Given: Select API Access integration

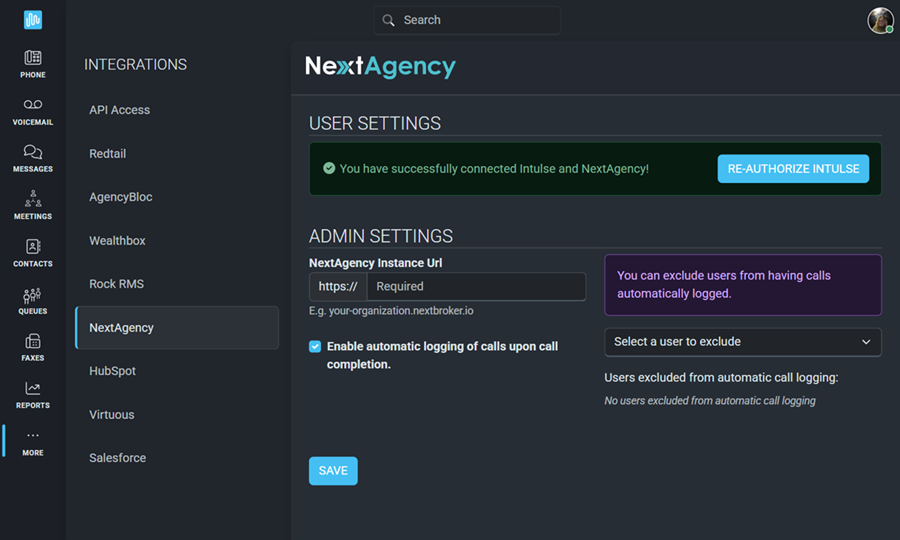Looking at the screenshot, I should [x=177, y=110].
